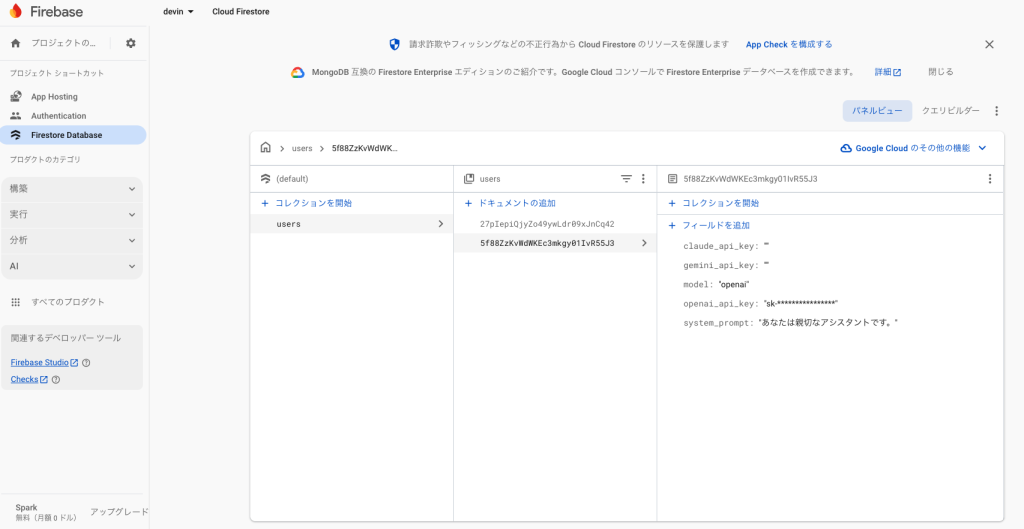Open the devin project dropdown
This screenshot has width=1024, height=529.
coord(179,12)
